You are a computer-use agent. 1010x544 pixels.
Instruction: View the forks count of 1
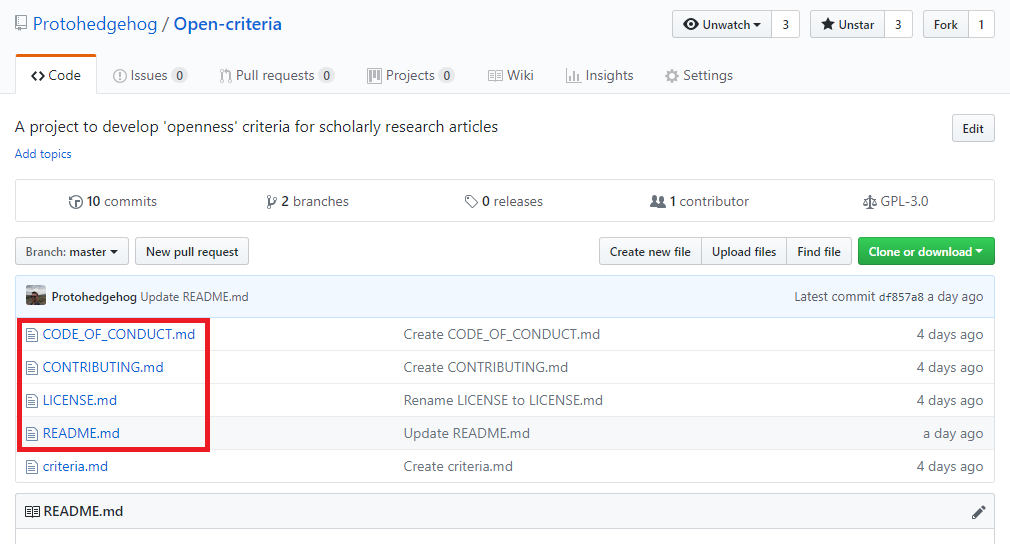click(x=981, y=24)
